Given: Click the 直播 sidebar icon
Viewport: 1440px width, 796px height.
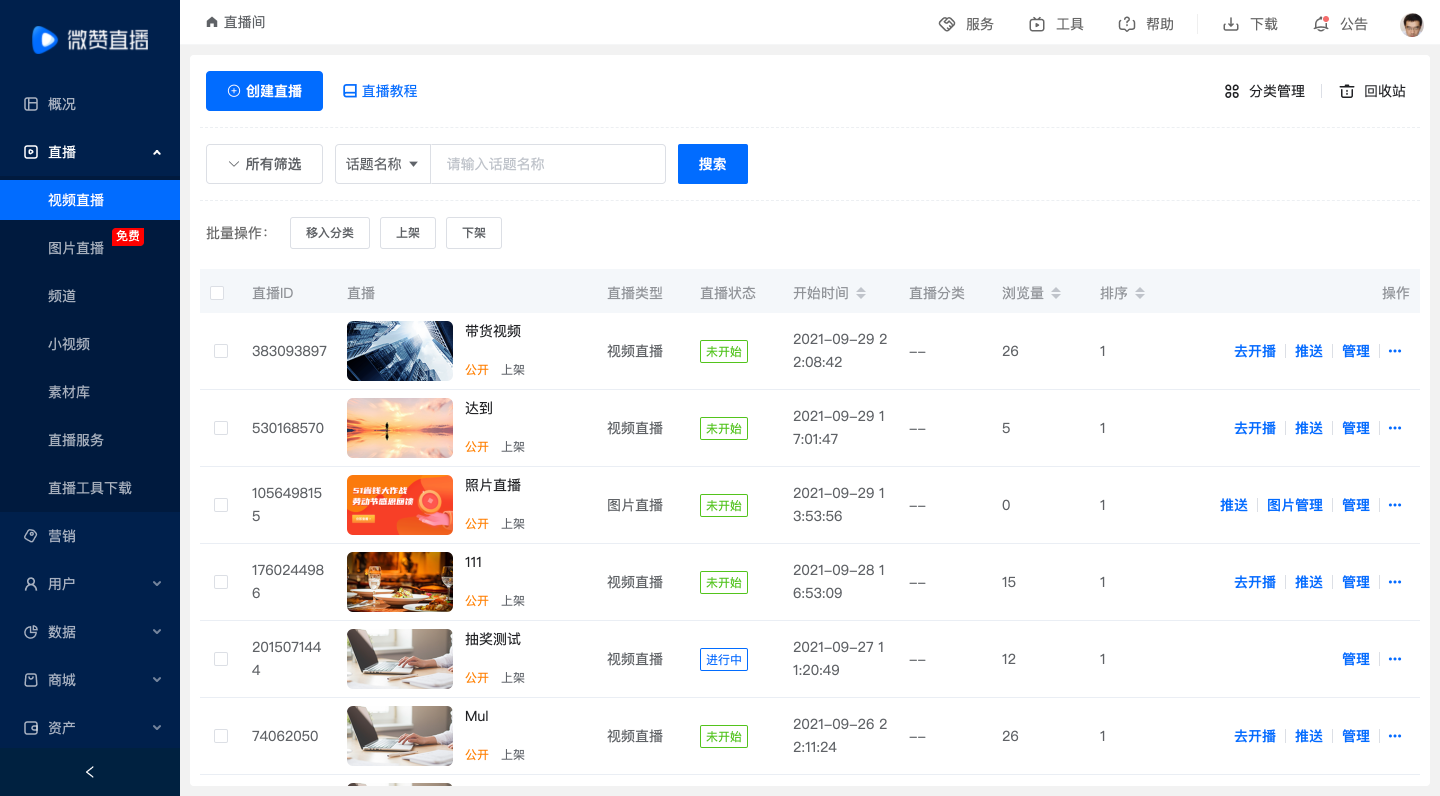Looking at the screenshot, I should tap(31, 152).
